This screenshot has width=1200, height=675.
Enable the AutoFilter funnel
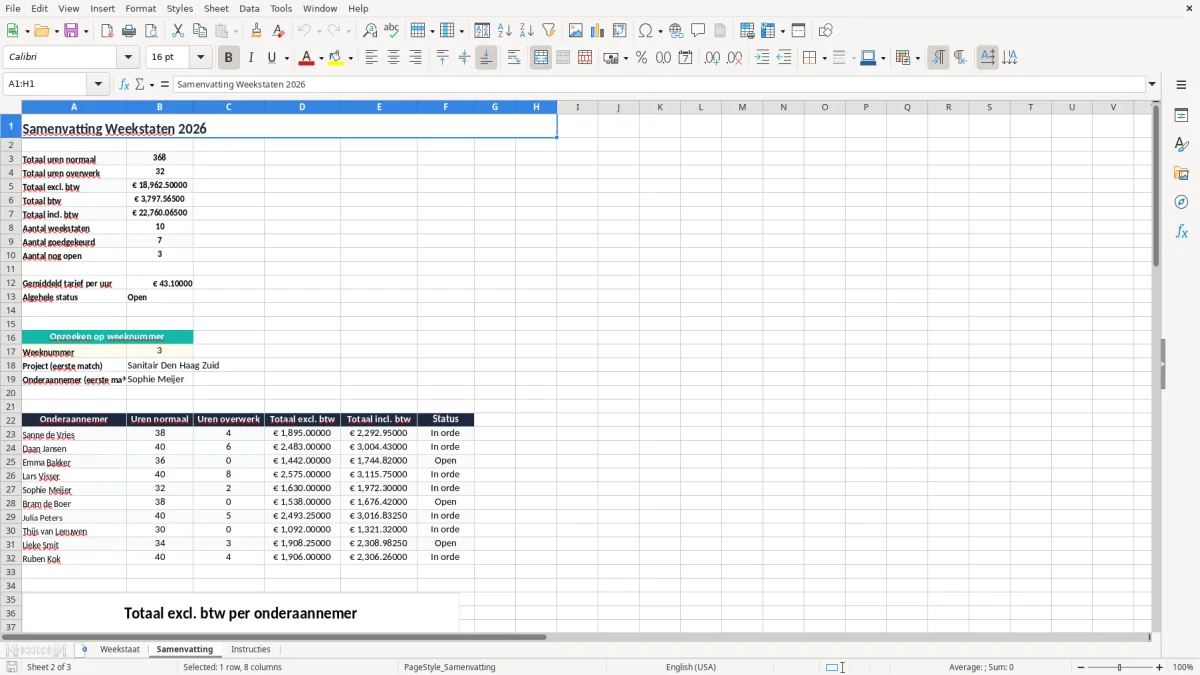point(549,31)
